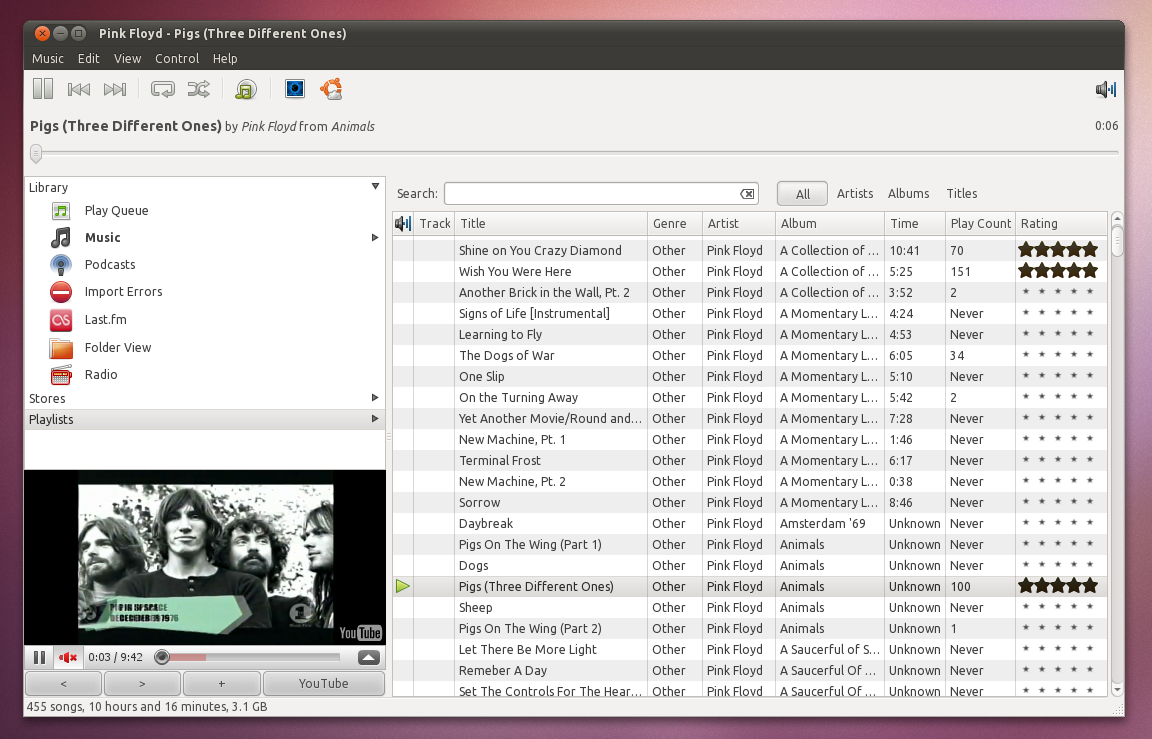Select Music in the library sidebar

click(x=102, y=237)
